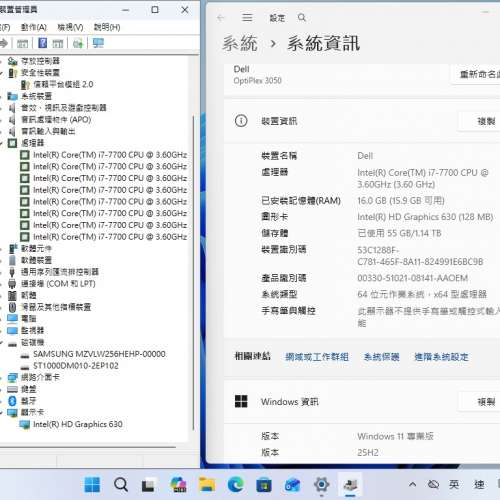Click the Forward arrow in Device Manager toolbar

pyautogui.click(x=4, y=43)
